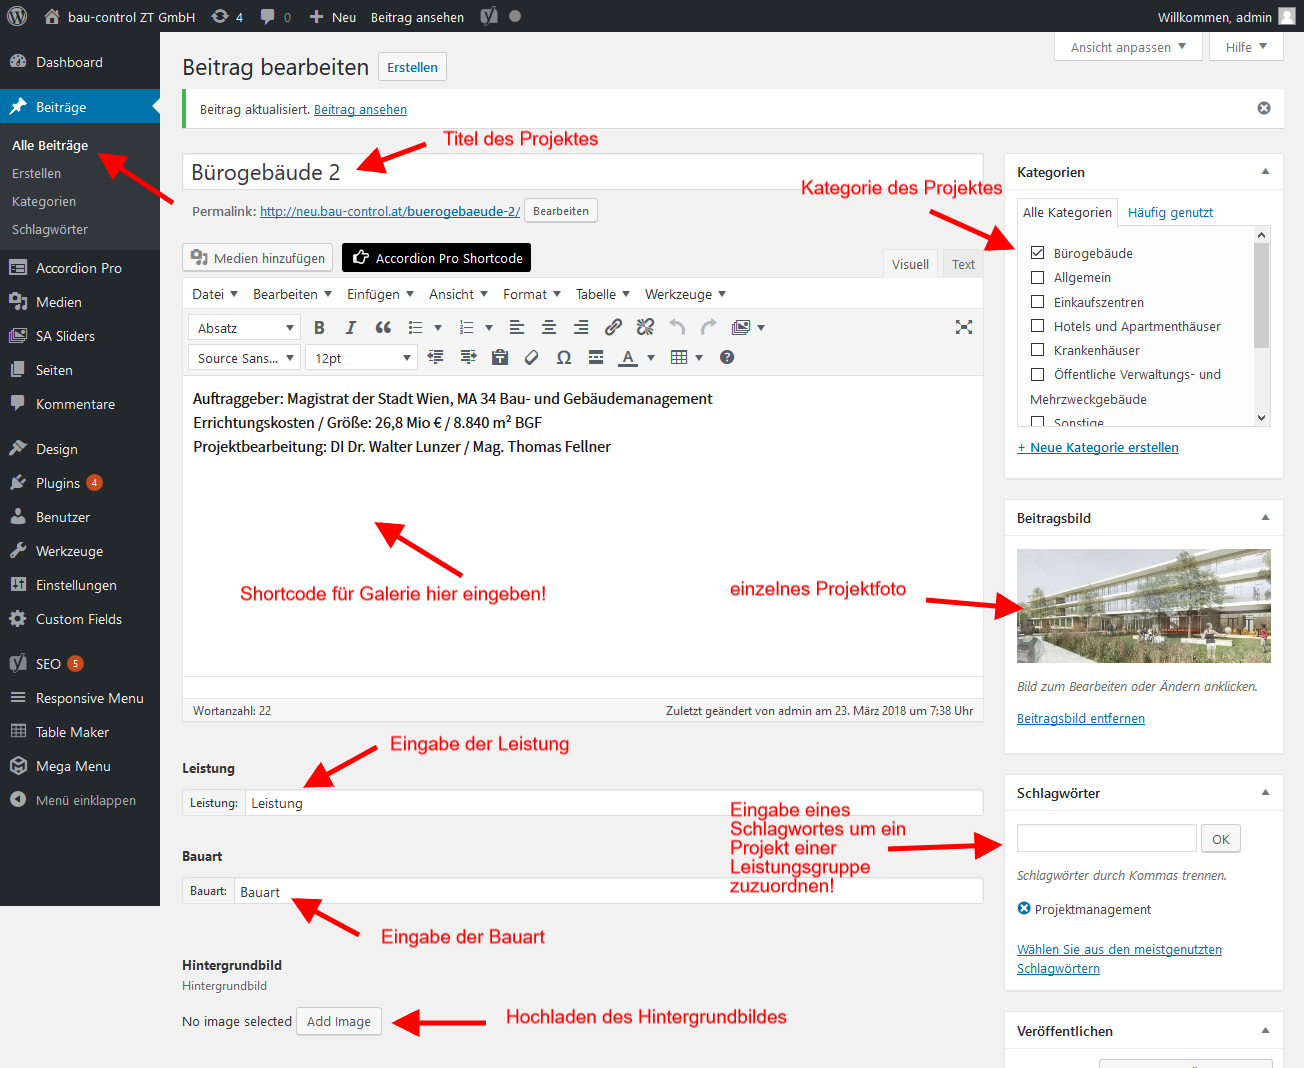Open the image gallery insert icon
Screen dimensions: 1304x1068
pyautogui.click(x=741, y=327)
